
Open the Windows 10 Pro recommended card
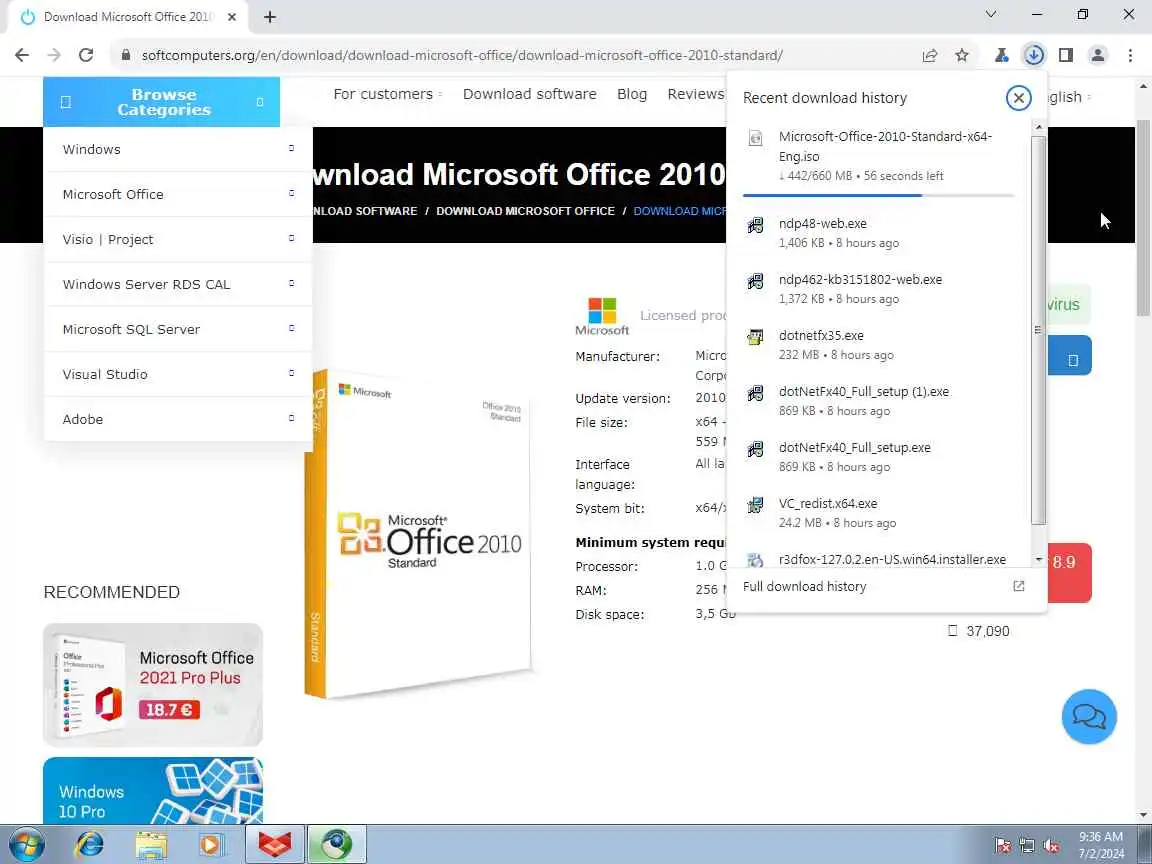pyautogui.click(x=153, y=791)
